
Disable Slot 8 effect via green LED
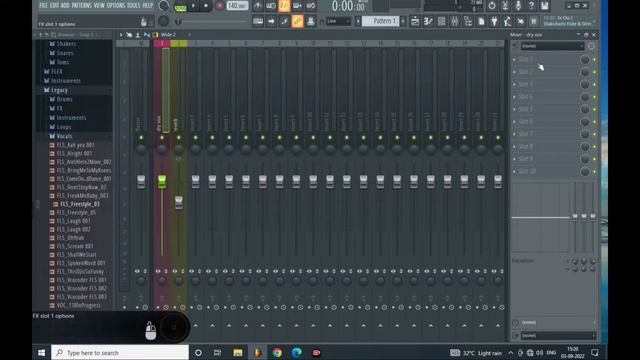594,147
